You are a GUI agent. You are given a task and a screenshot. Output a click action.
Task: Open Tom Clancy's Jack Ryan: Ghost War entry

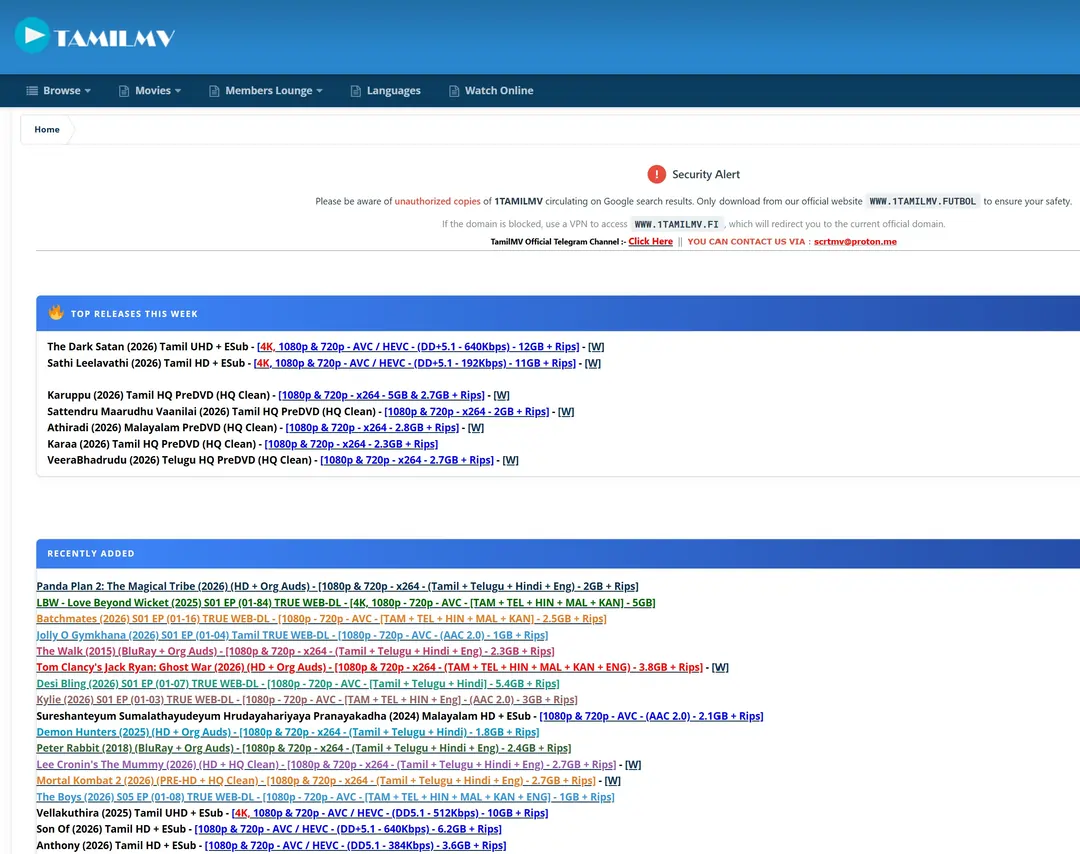(x=369, y=667)
